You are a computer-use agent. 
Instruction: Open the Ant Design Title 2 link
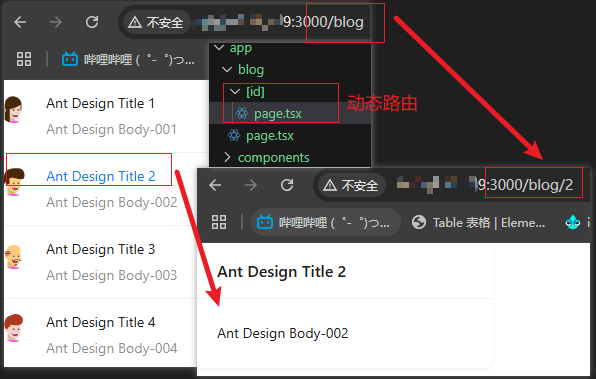pyautogui.click(x=101, y=176)
